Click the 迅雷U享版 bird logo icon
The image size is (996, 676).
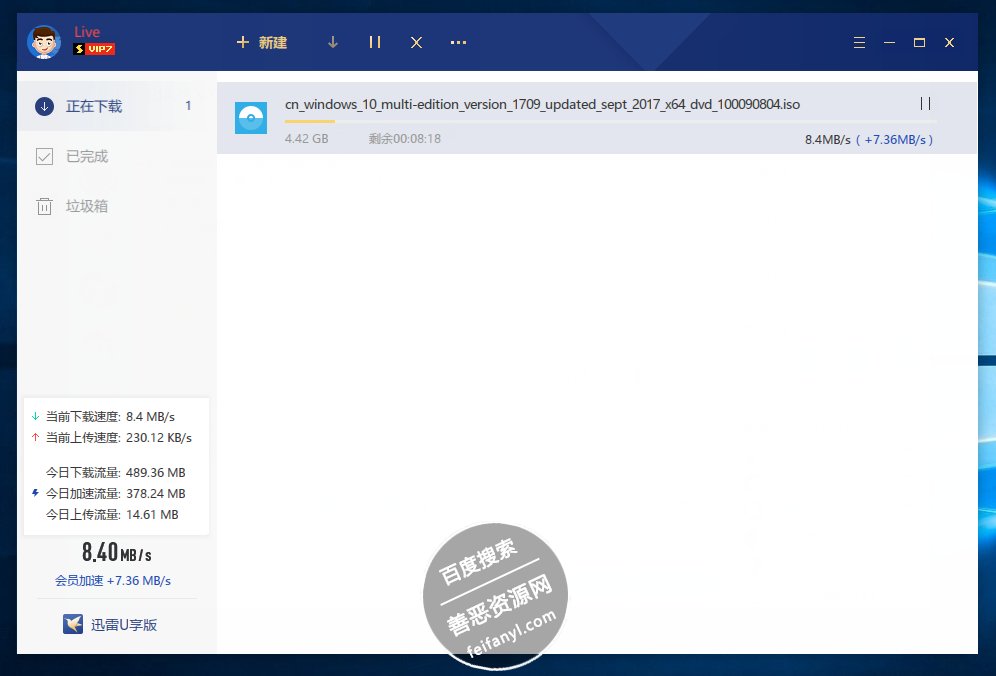point(72,624)
